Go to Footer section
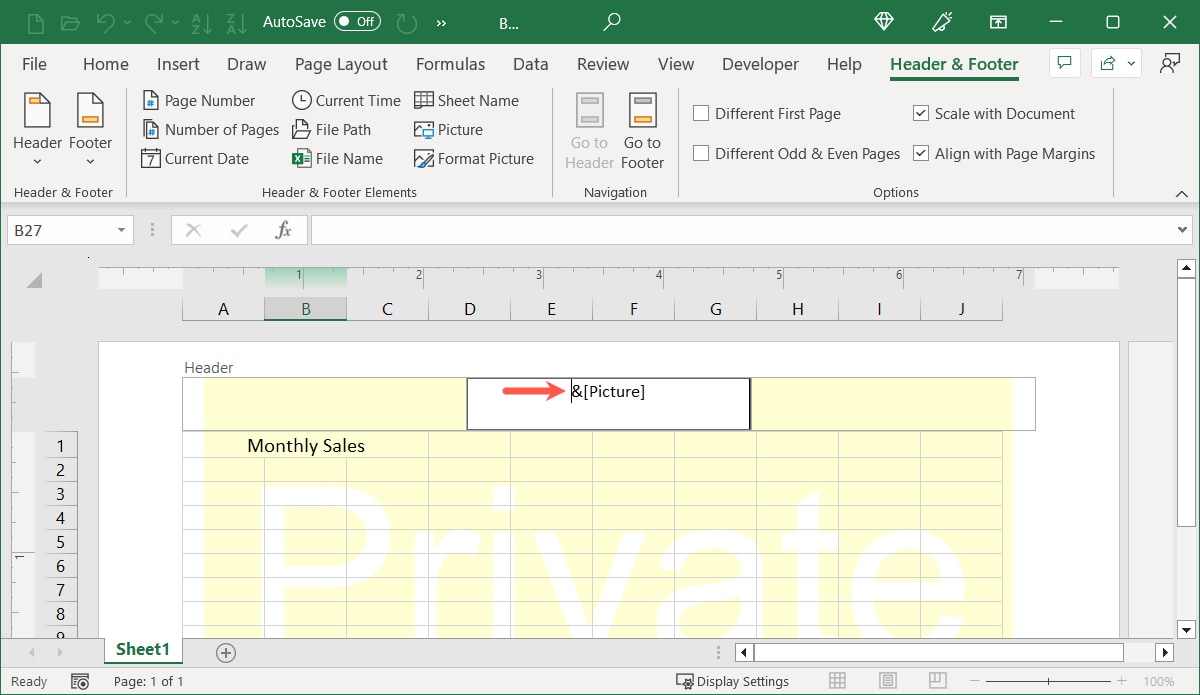 click(x=642, y=131)
